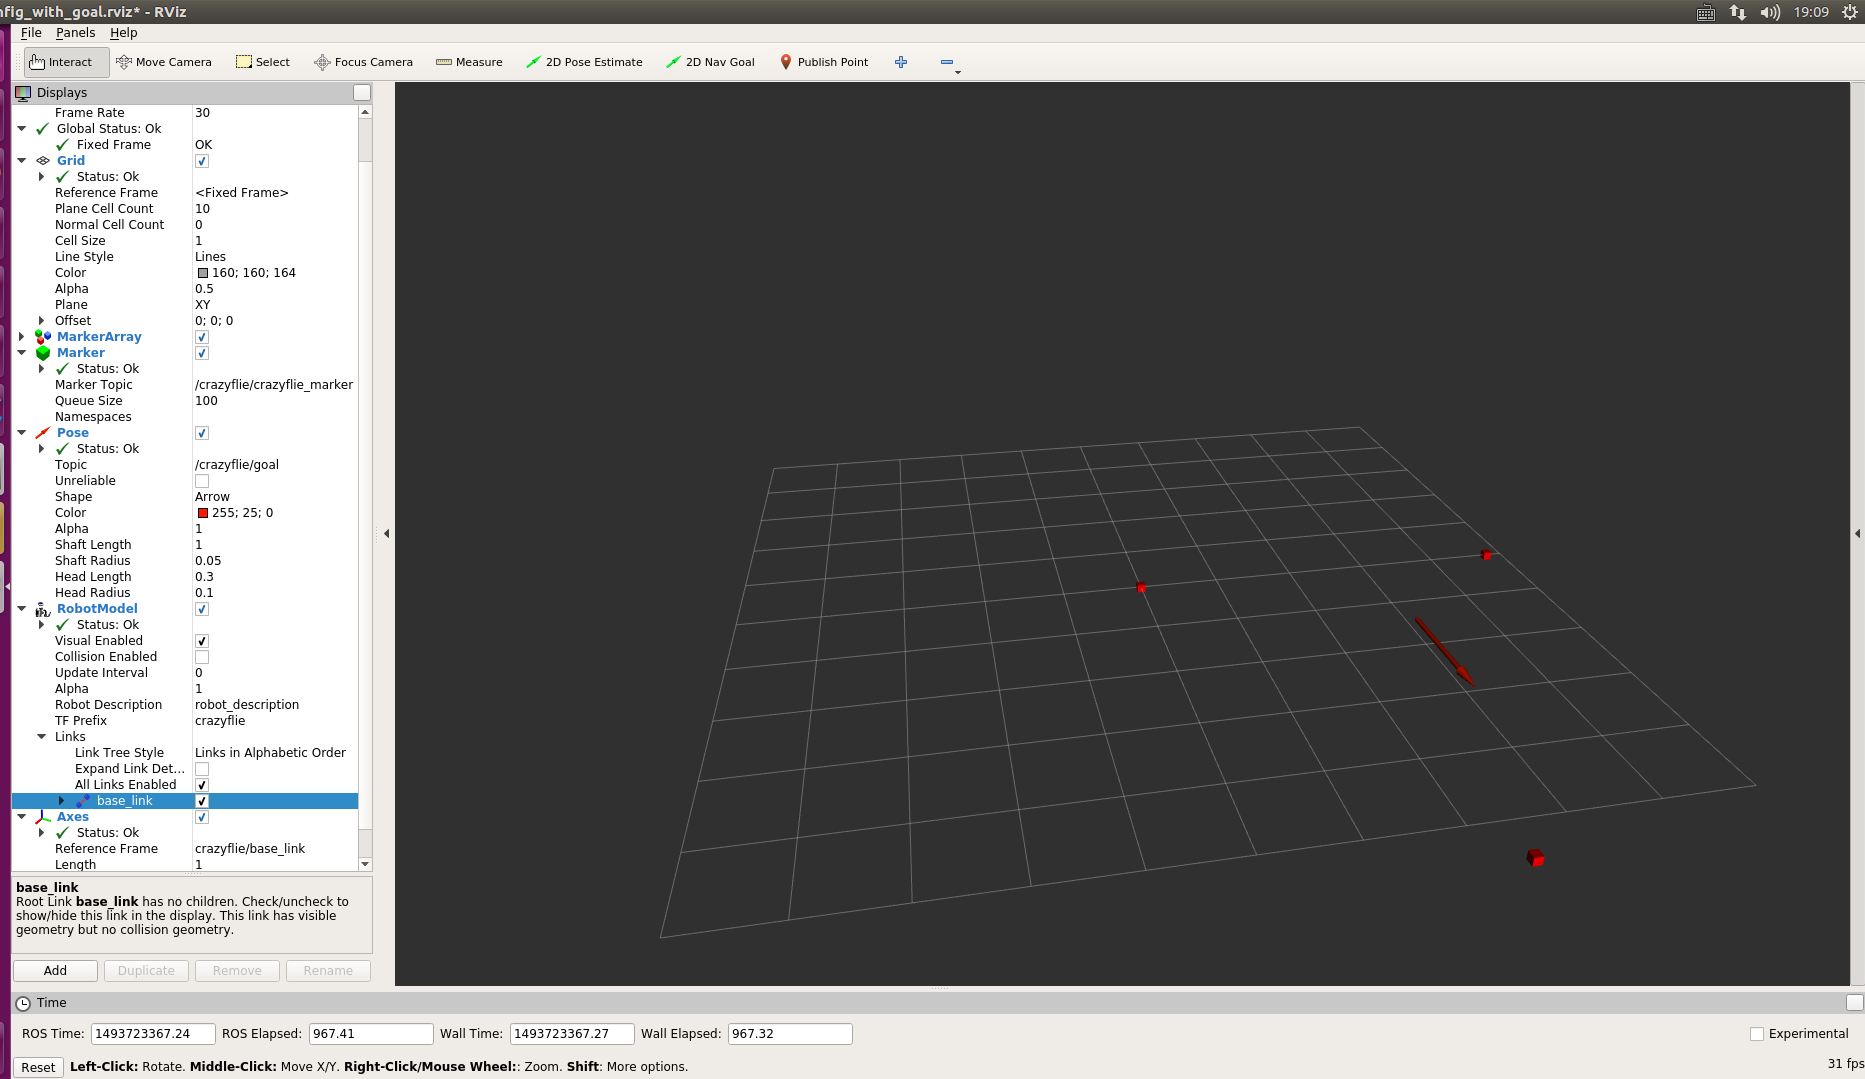
Task: Disable the Grid display checkbox
Action: (202, 161)
